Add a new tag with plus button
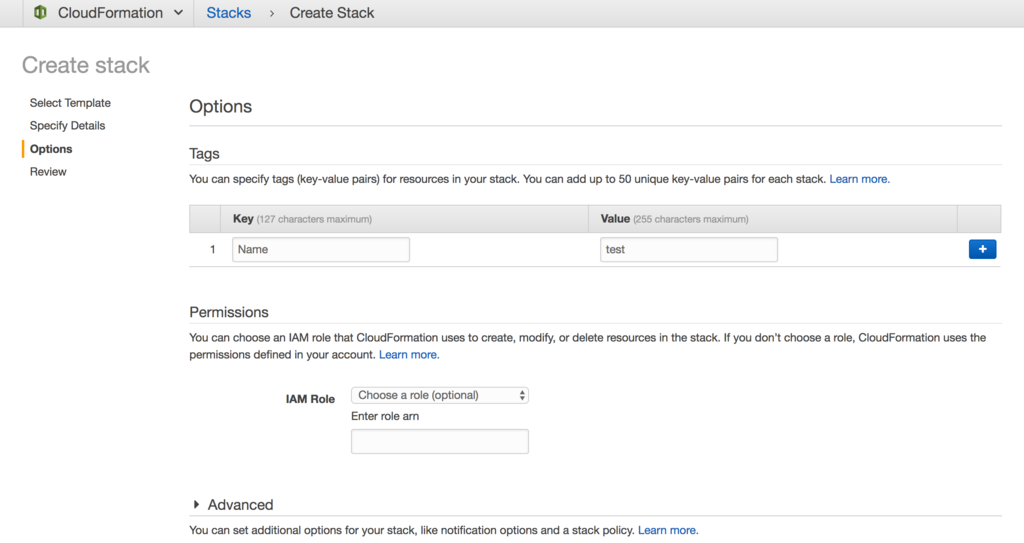This screenshot has height=543, width=1024. coord(982,249)
